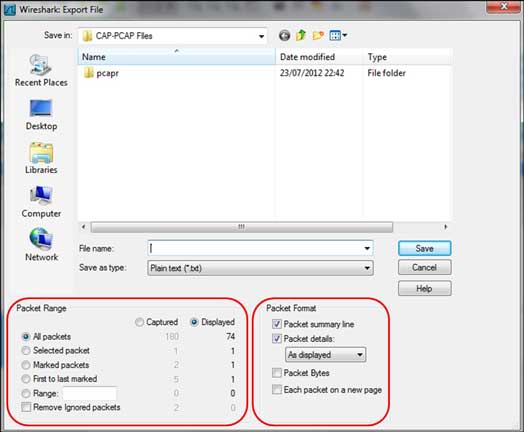524x432 pixels.
Task: Click the Save button
Action: click(424, 249)
